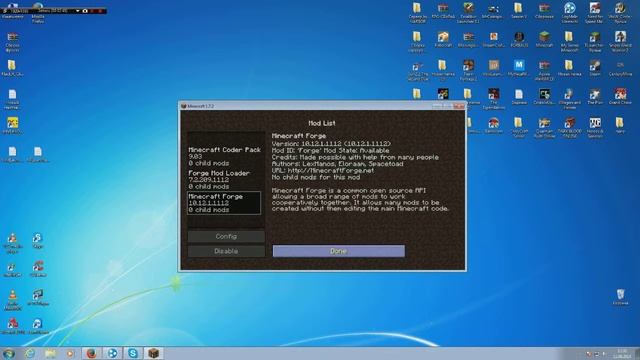Click the Done button in Mod List
The image size is (640, 360).
click(x=339, y=251)
